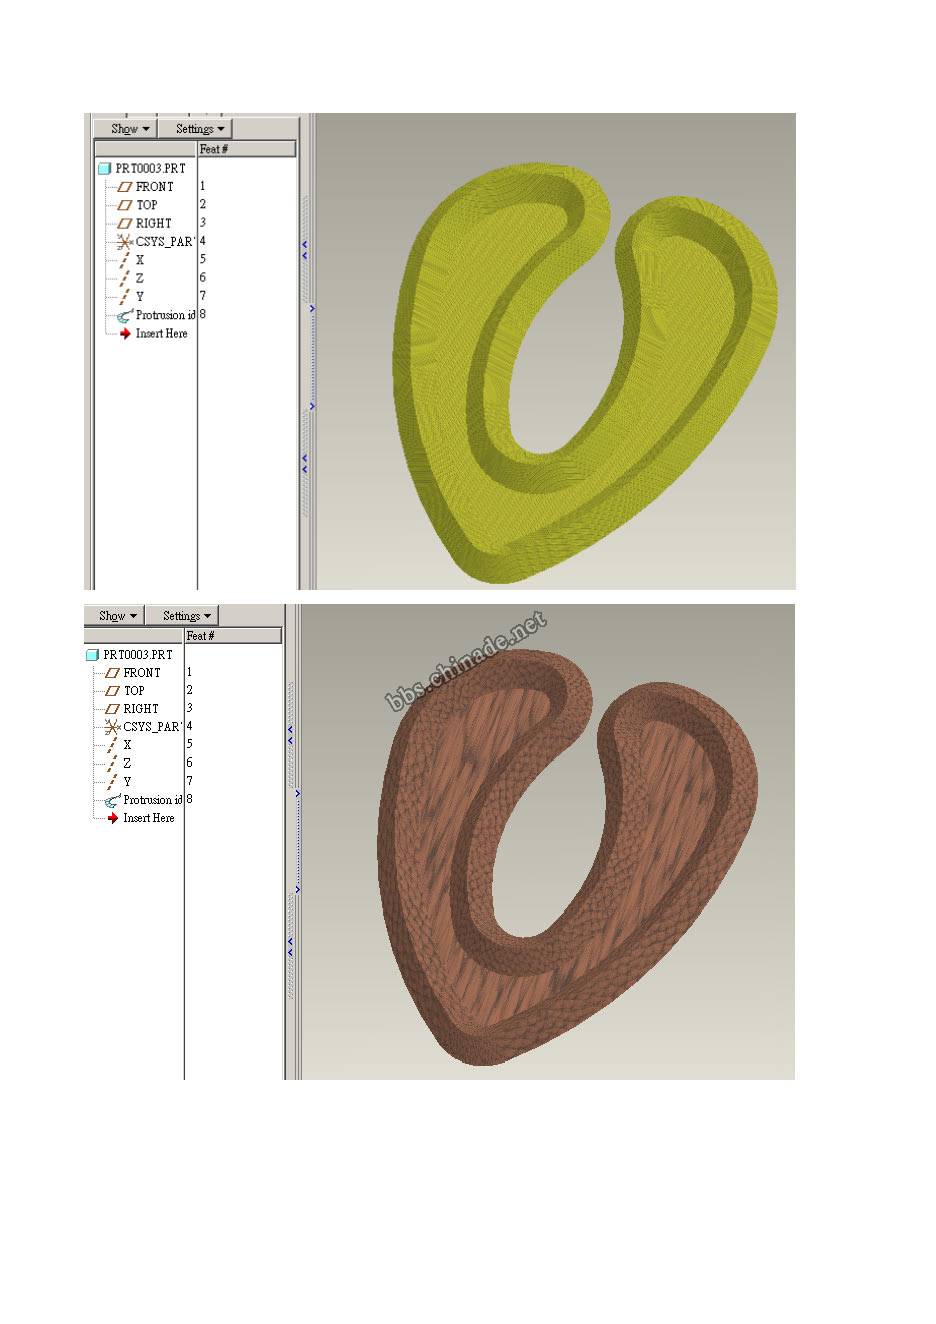Image resolution: width=936 pixels, height=1324 pixels.
Task: Click the red Insert Here arrow in the brown model's tree
Action: point(113,818)
